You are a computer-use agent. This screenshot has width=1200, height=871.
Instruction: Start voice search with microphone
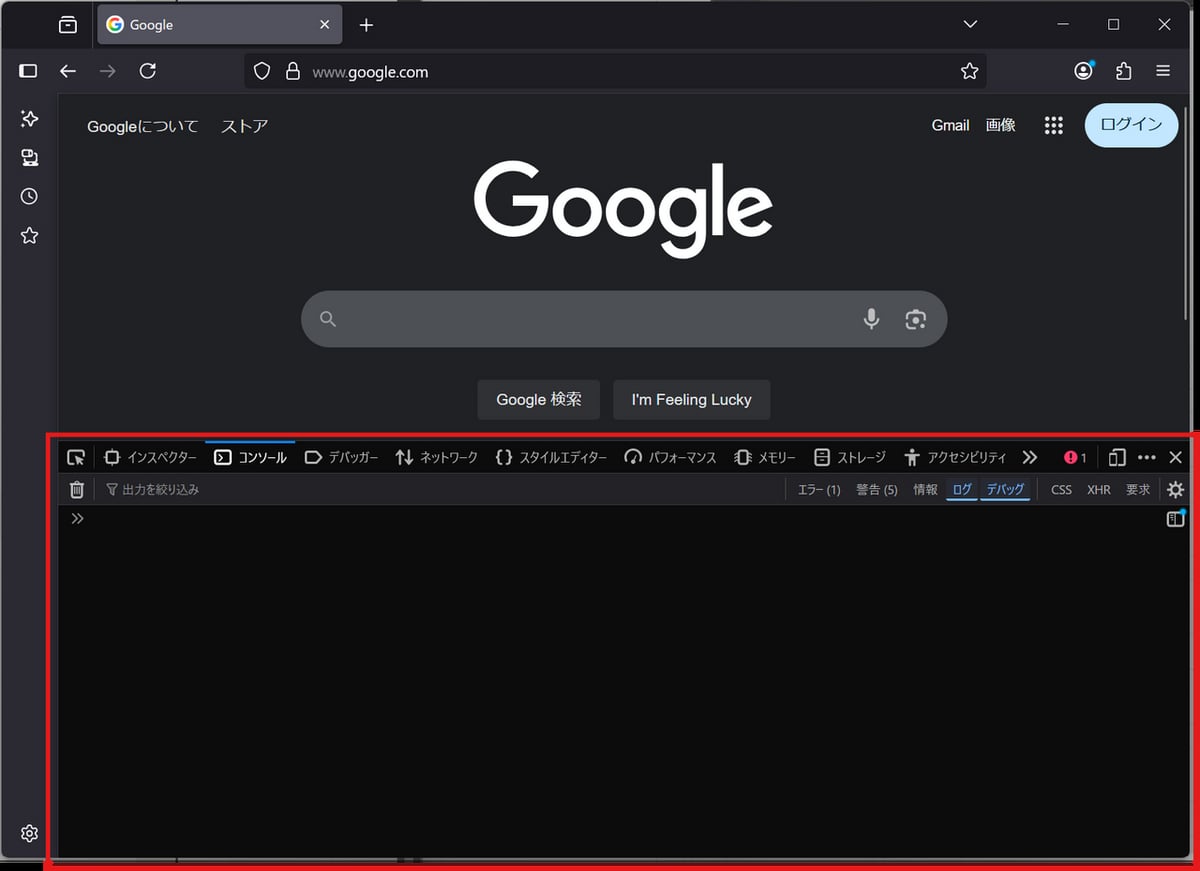(x=871, y=319)
